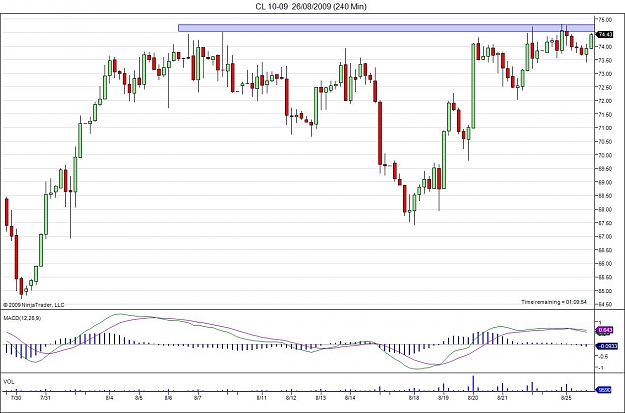Select the MACD histogram value marker -0.0933
This screenshot has width=625, height=413.
(607, 346)
